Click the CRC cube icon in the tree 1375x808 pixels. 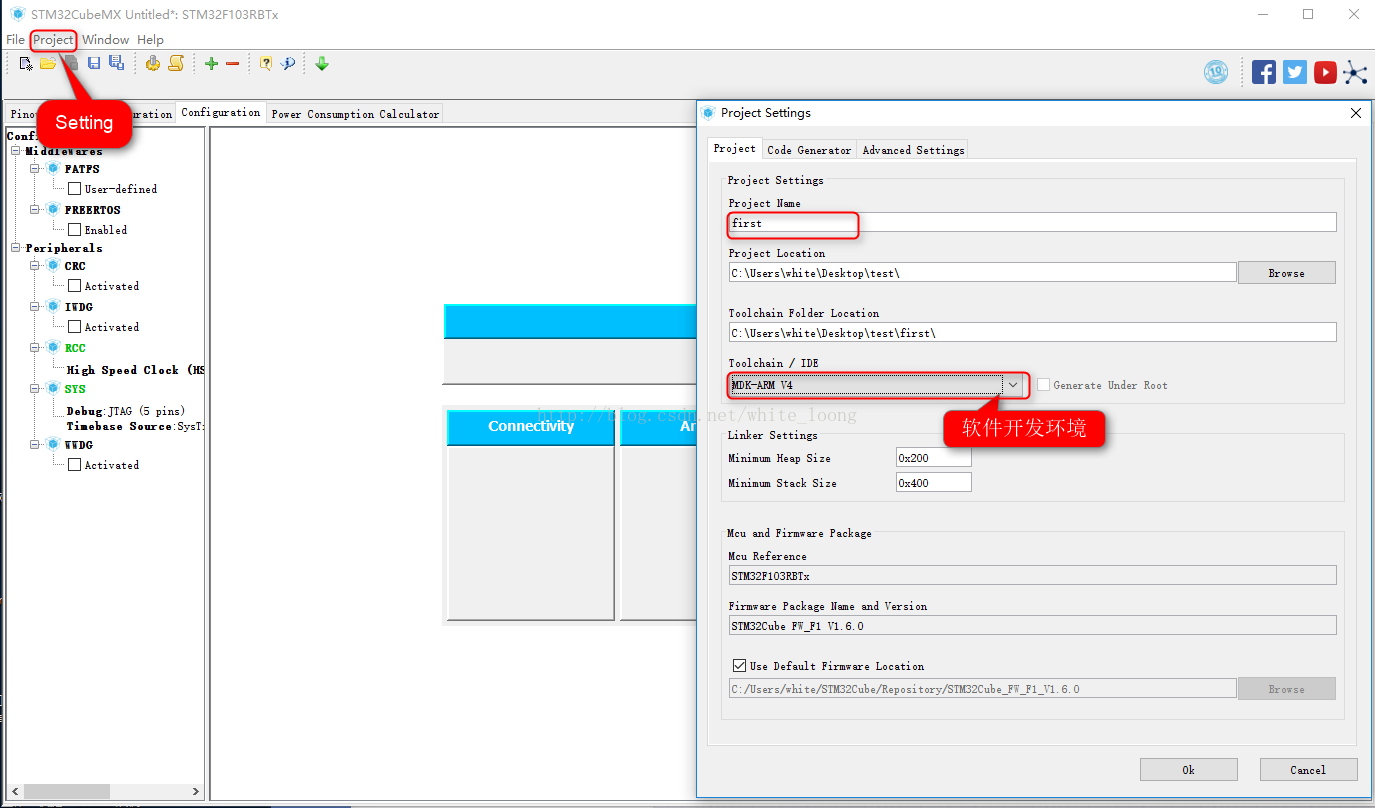(53, 265)
